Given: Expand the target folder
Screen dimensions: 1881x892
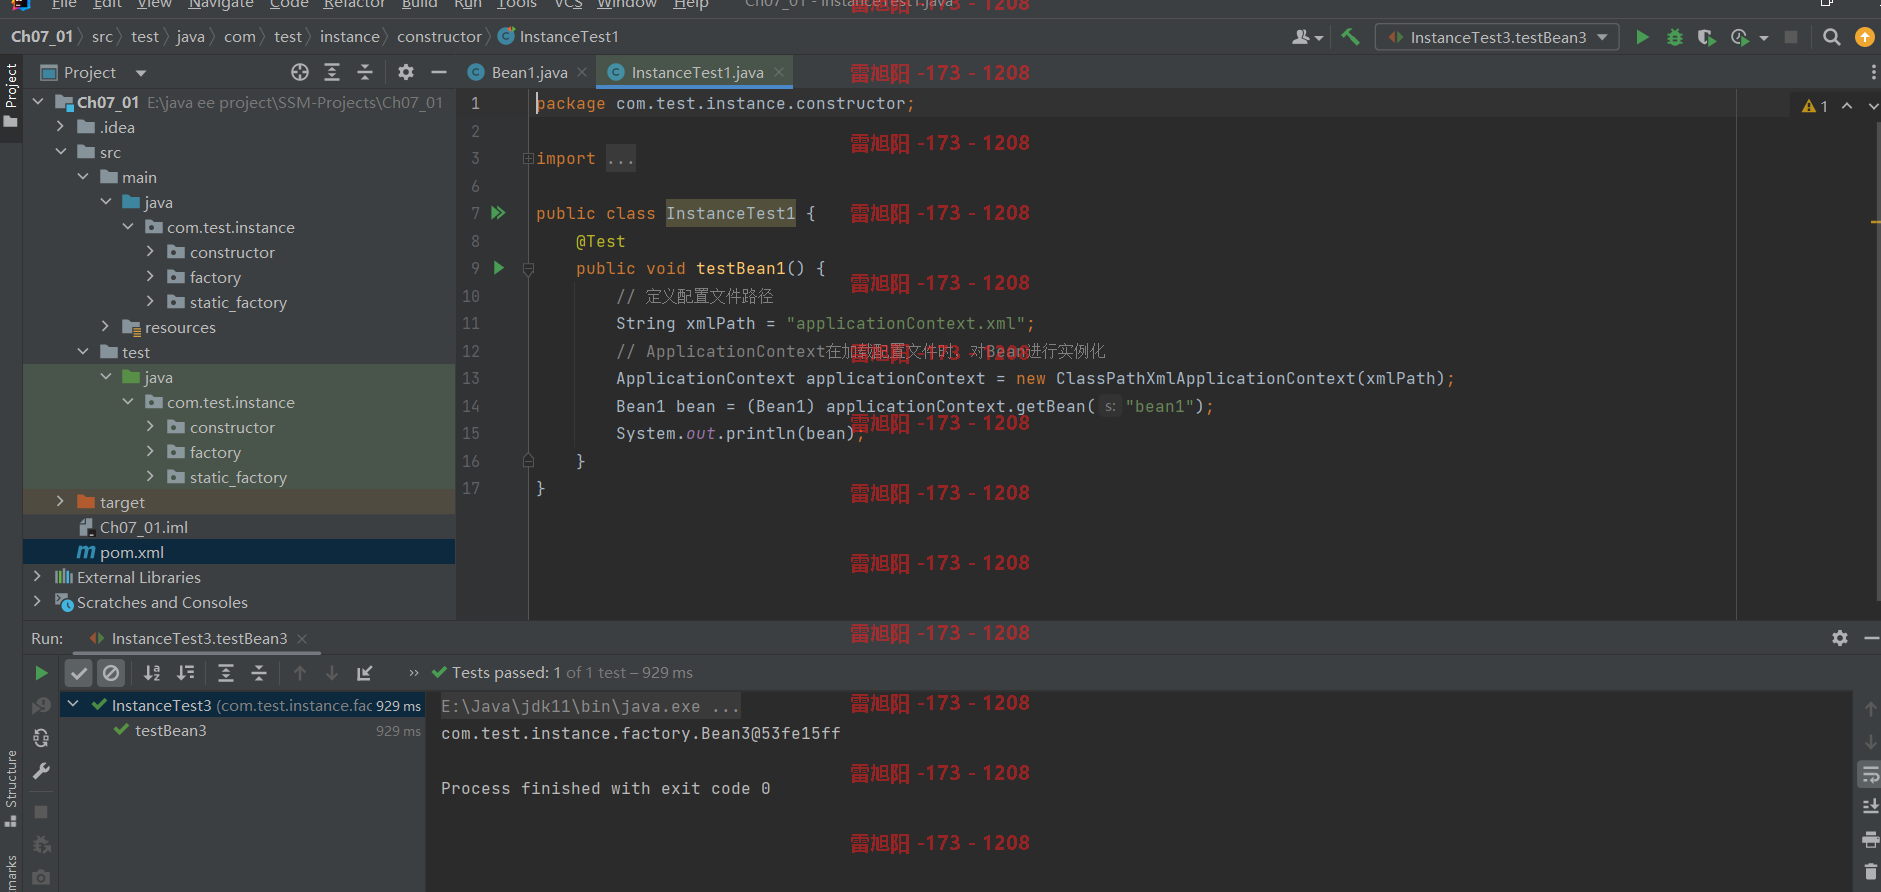Looking at the screenshot, I should 61,502.
